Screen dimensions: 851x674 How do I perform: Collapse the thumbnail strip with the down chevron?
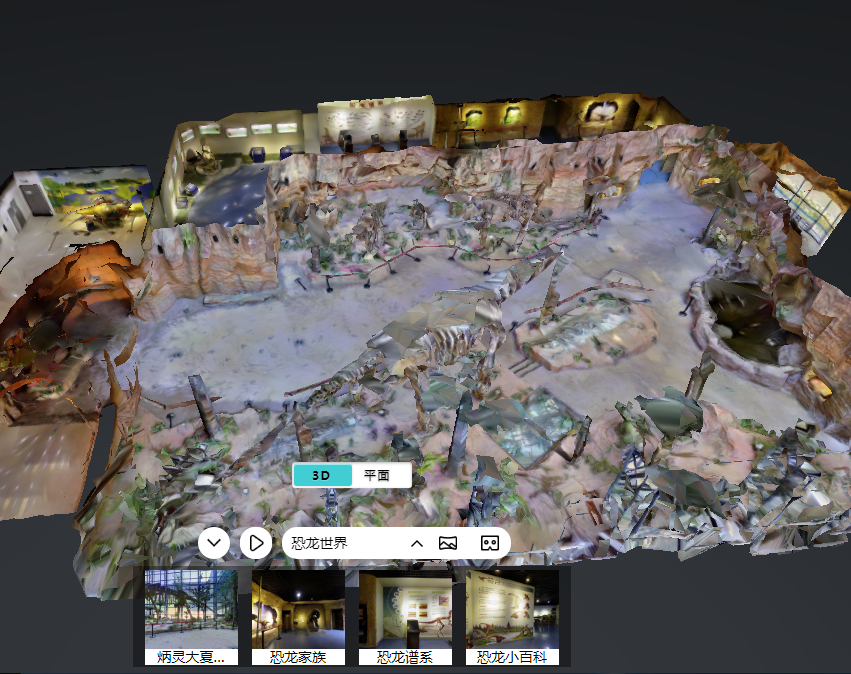point(214,543)
